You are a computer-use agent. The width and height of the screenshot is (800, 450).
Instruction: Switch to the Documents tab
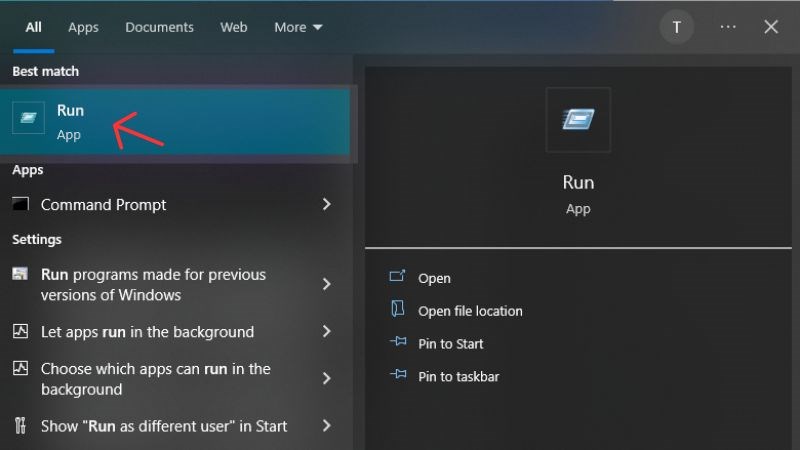point(159,27)
